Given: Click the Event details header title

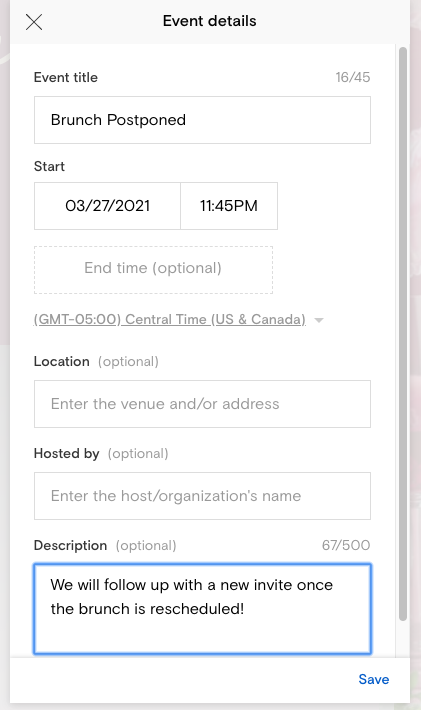Looking at the screenshot, I should 210,21.
